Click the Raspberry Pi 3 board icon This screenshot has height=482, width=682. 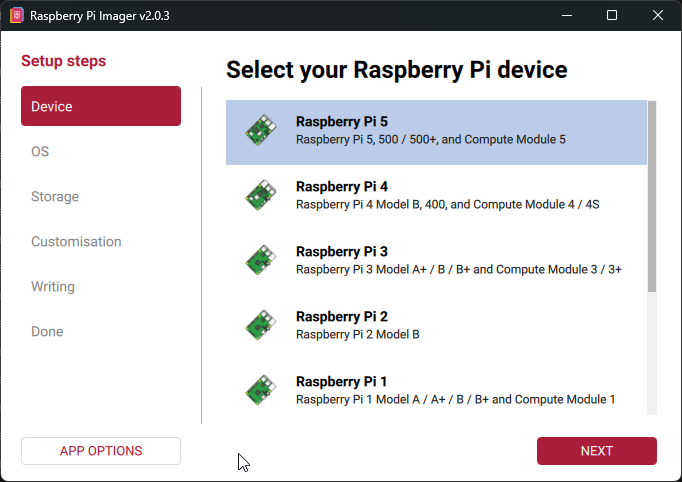(261, 261)
